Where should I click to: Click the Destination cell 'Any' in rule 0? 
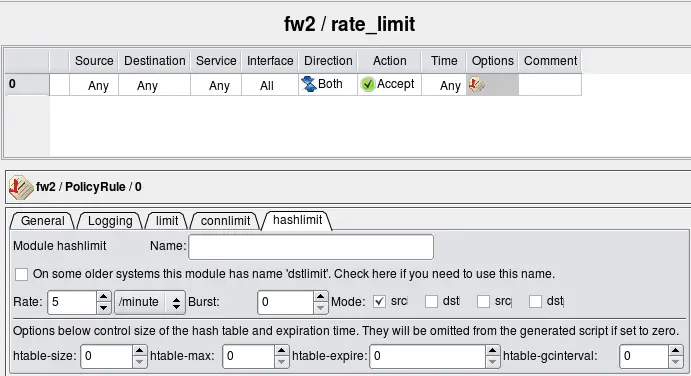(154, 85)
